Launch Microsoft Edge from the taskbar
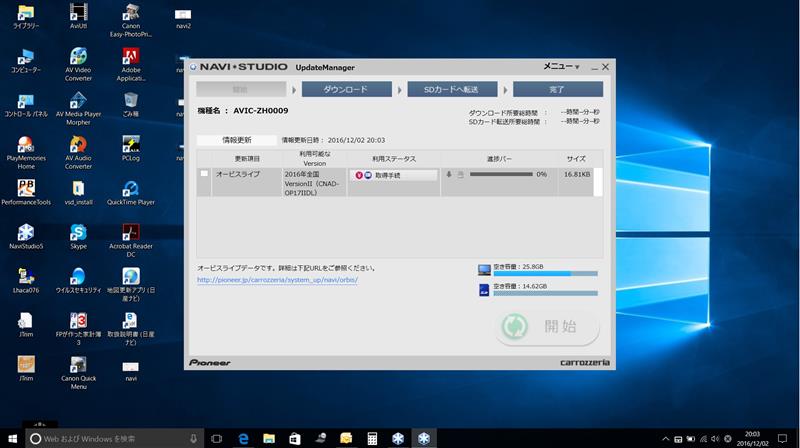 243,438
